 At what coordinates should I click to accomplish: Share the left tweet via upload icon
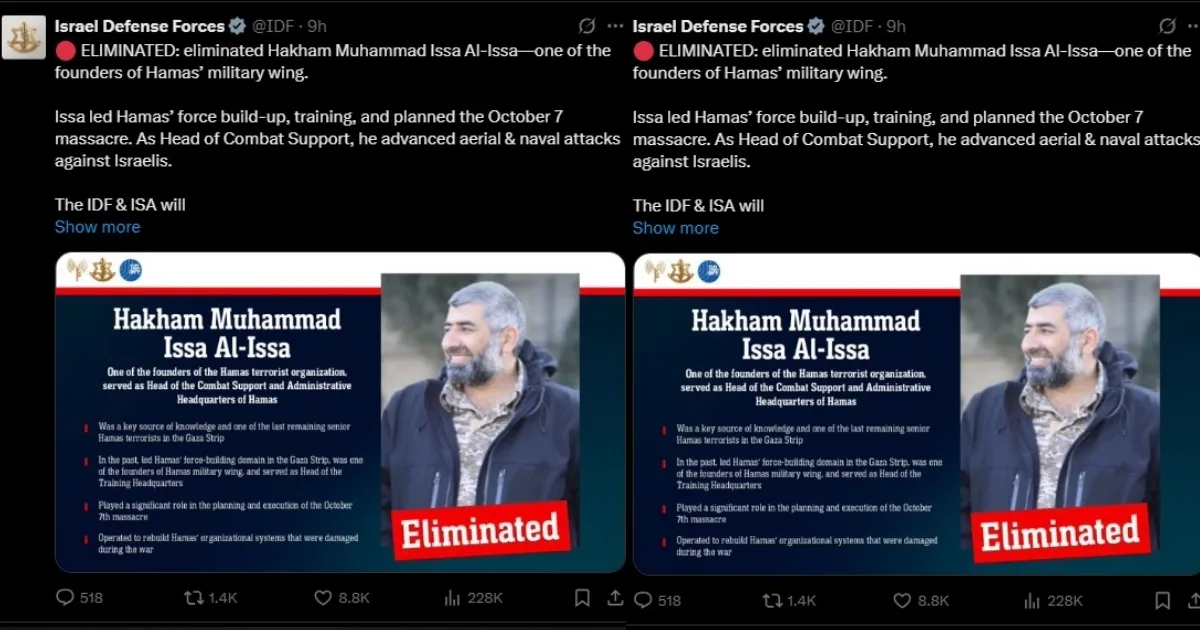(x=615, y=598)
